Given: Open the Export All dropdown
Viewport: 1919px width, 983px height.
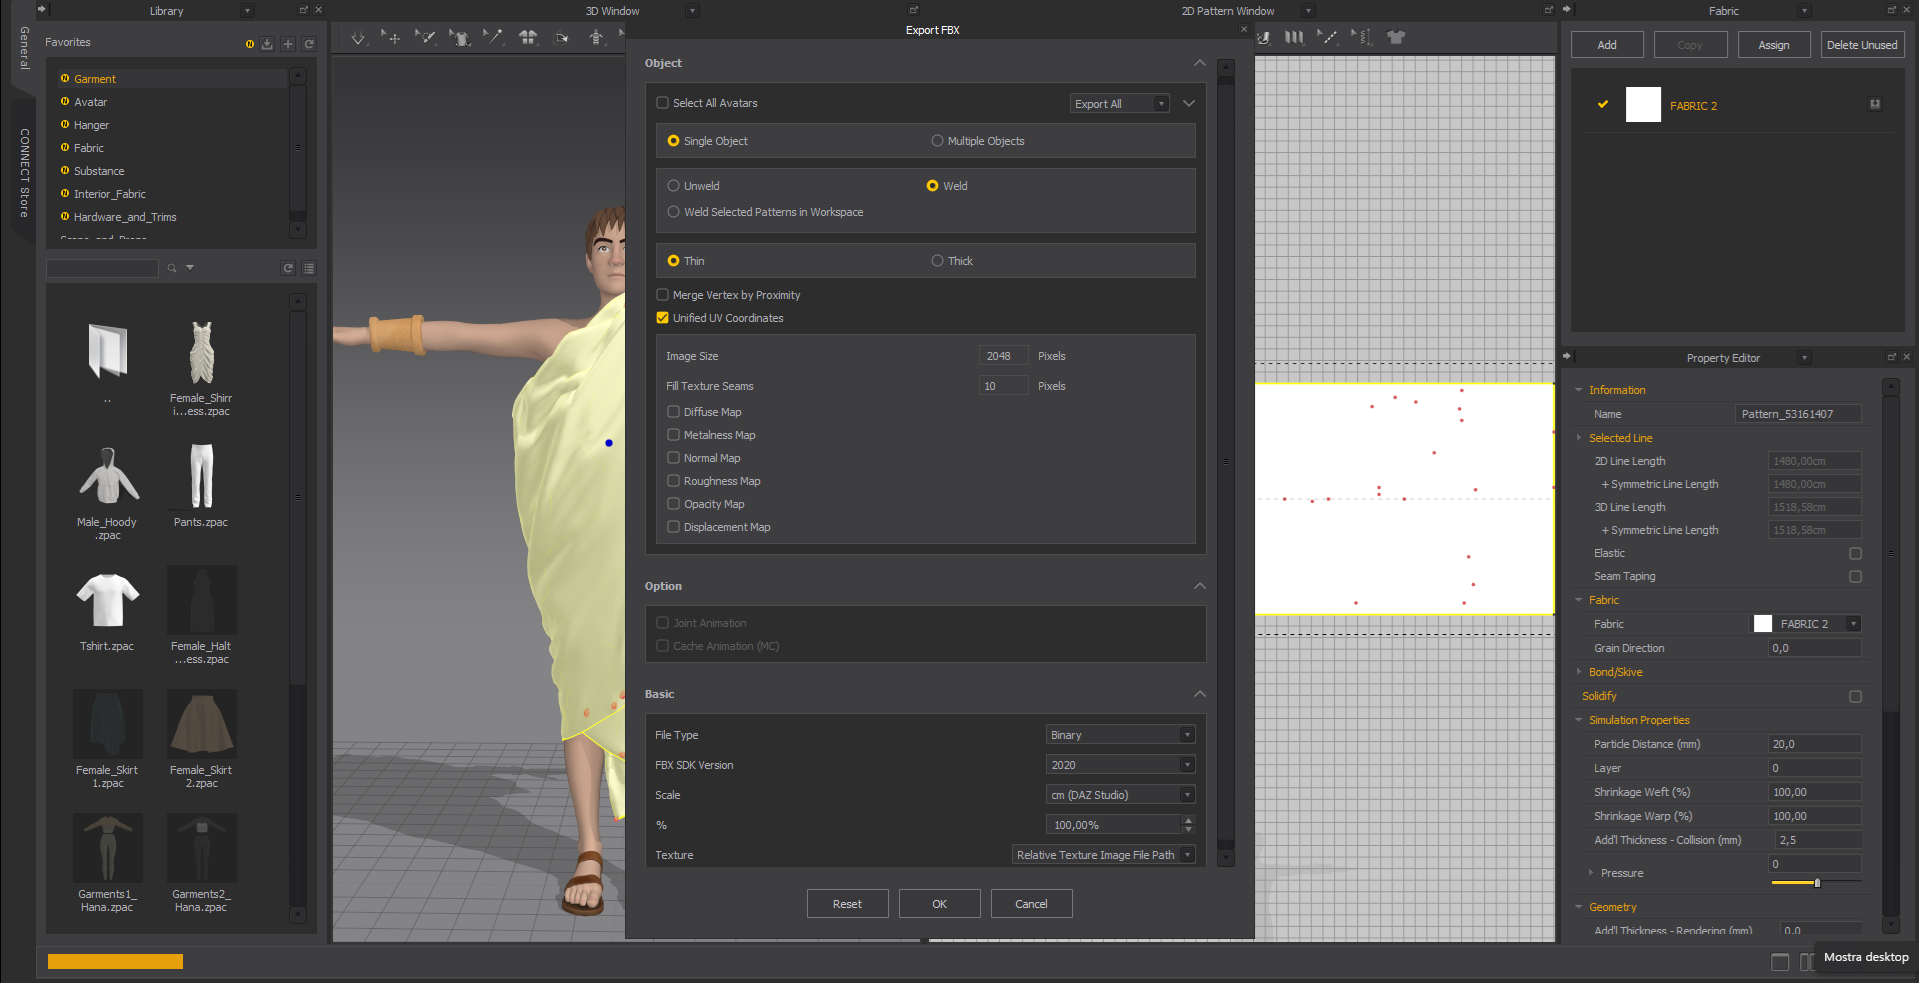Looking at the screenshot, I should pyautogui.click(x=1120, y=104).
